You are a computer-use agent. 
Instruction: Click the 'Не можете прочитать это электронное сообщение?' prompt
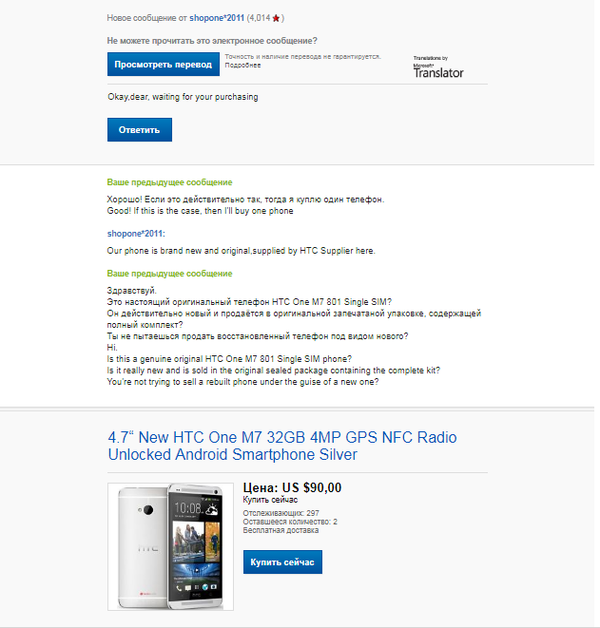coord(212,41)
